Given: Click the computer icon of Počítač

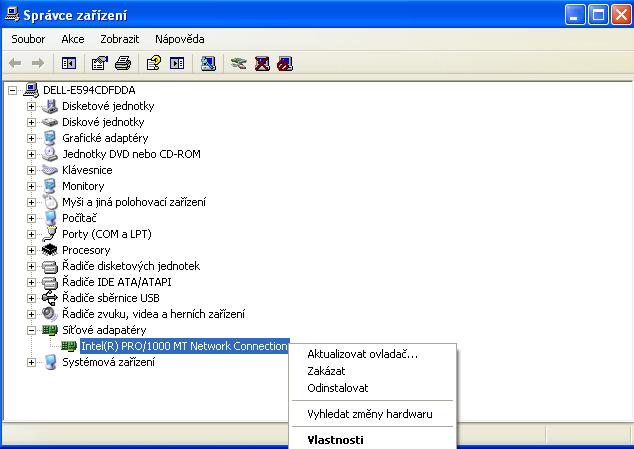Looking at the screenshot, I should point(50,218).
